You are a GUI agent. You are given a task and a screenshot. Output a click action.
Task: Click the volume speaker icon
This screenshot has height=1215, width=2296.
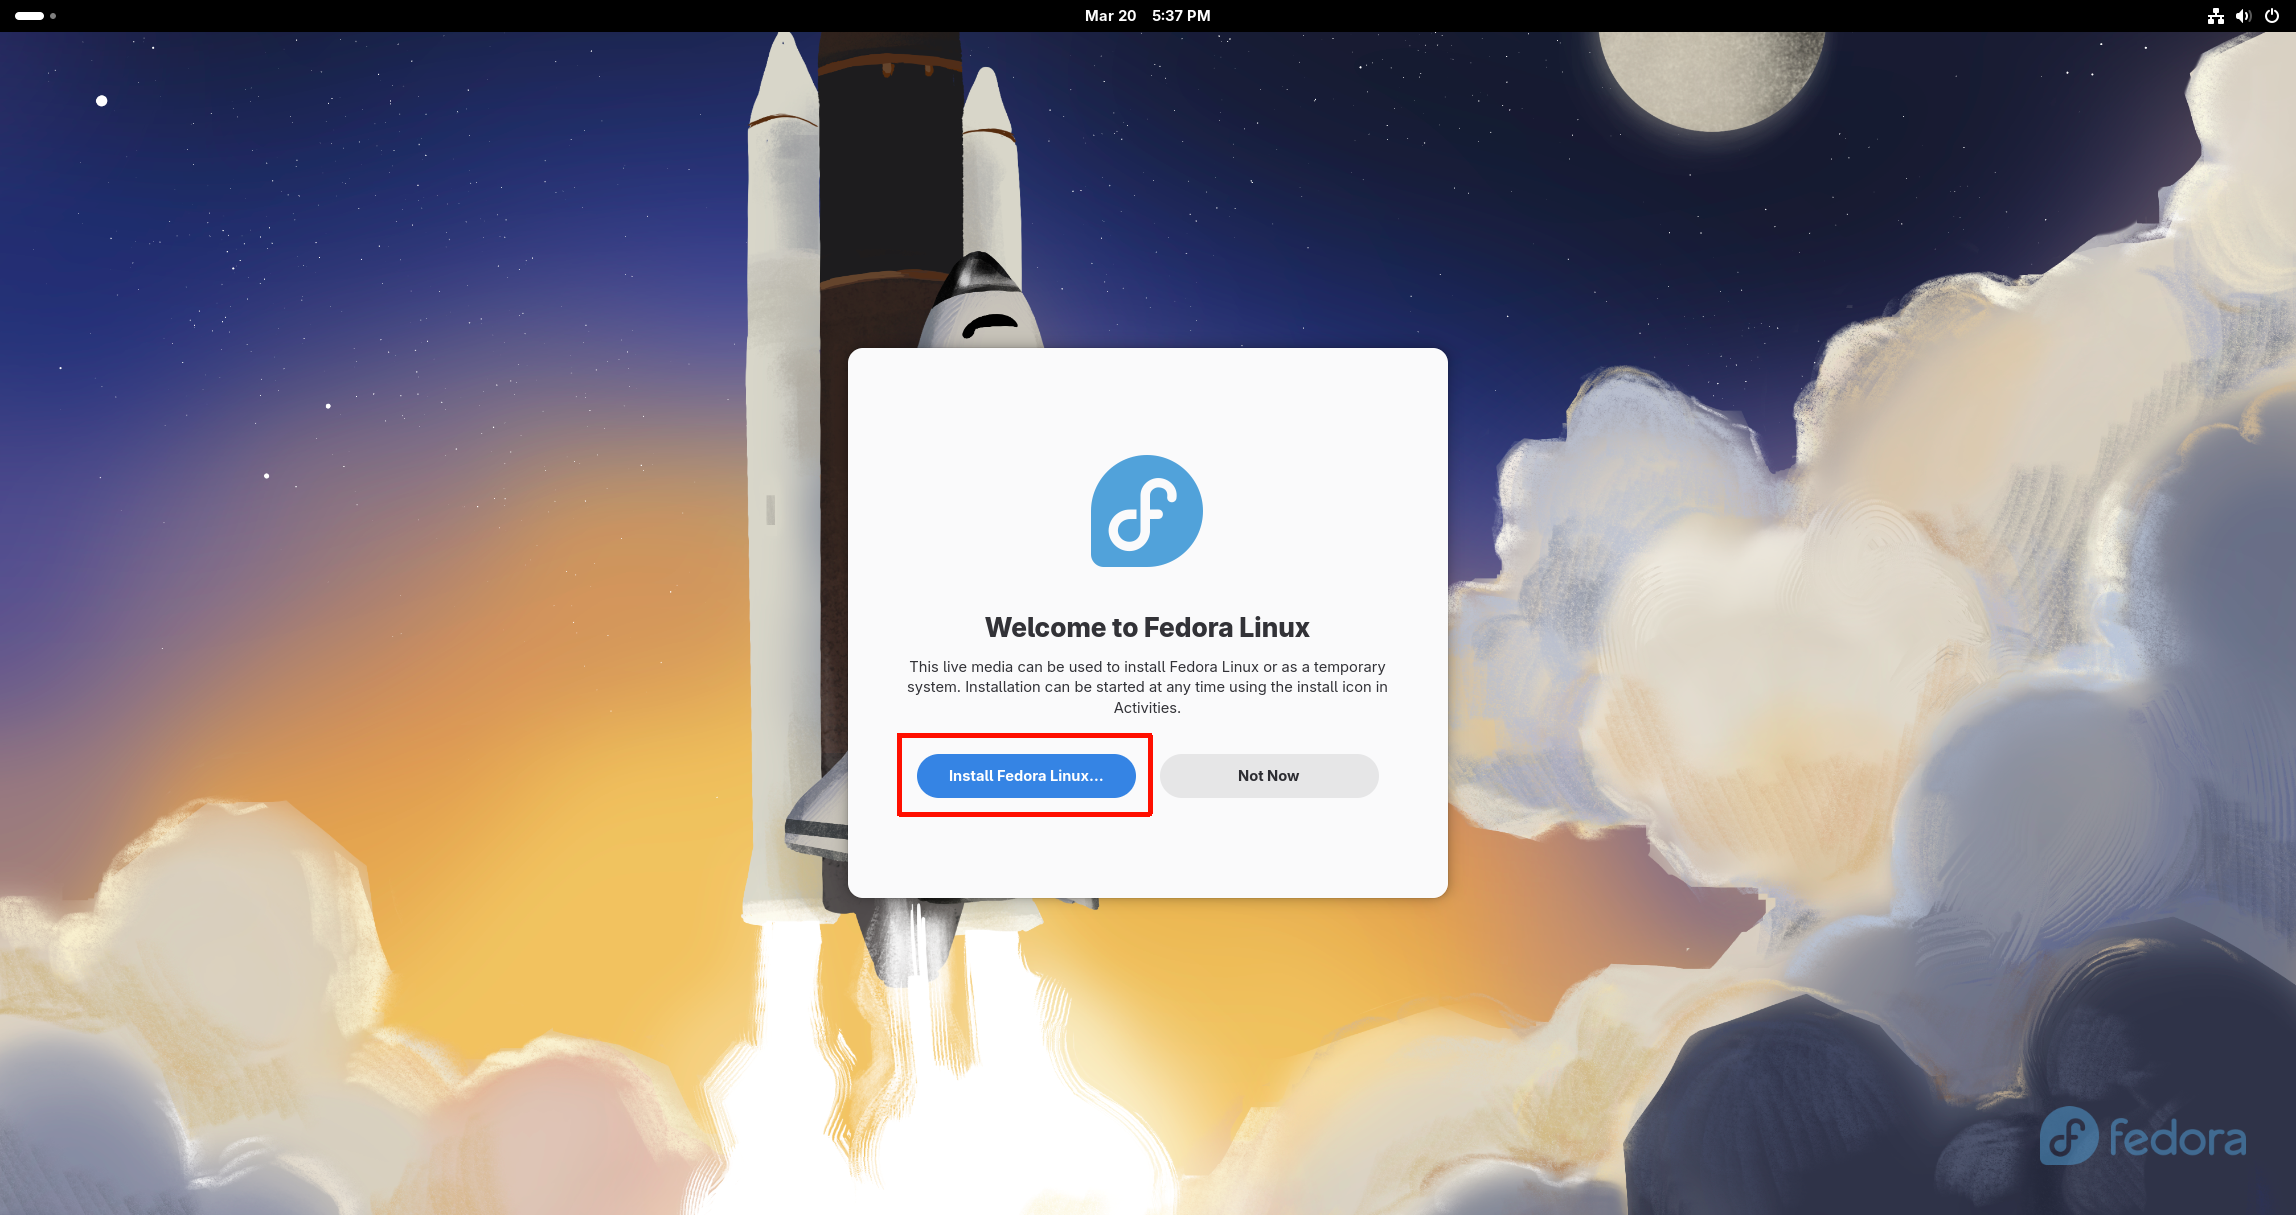click(2243, 16)
